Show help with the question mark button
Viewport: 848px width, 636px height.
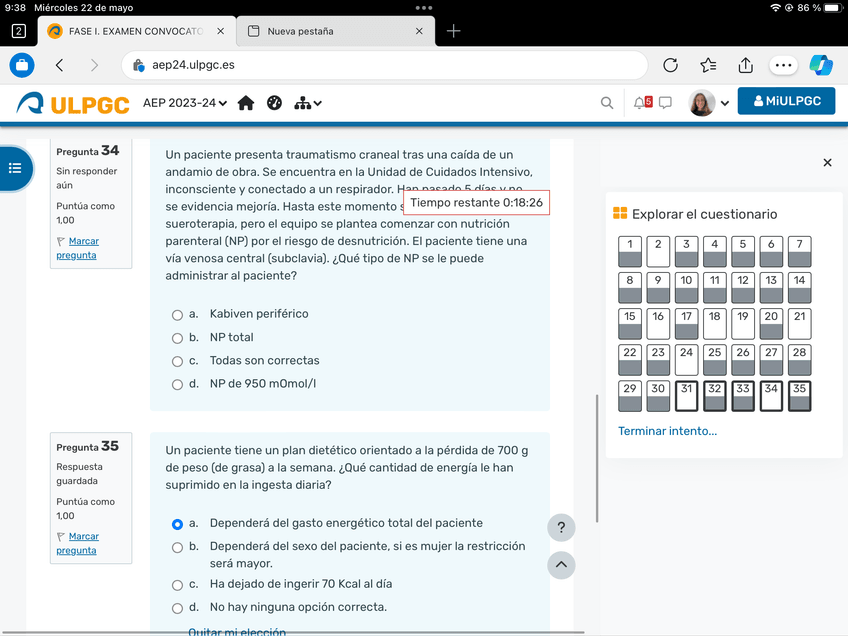(561, 527)
